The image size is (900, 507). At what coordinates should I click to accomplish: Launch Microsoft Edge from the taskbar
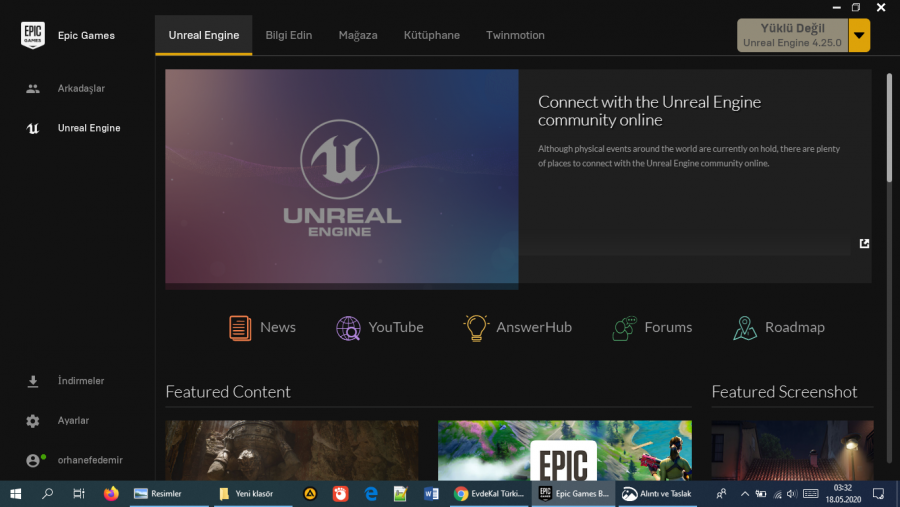click(x=371, y=494)
